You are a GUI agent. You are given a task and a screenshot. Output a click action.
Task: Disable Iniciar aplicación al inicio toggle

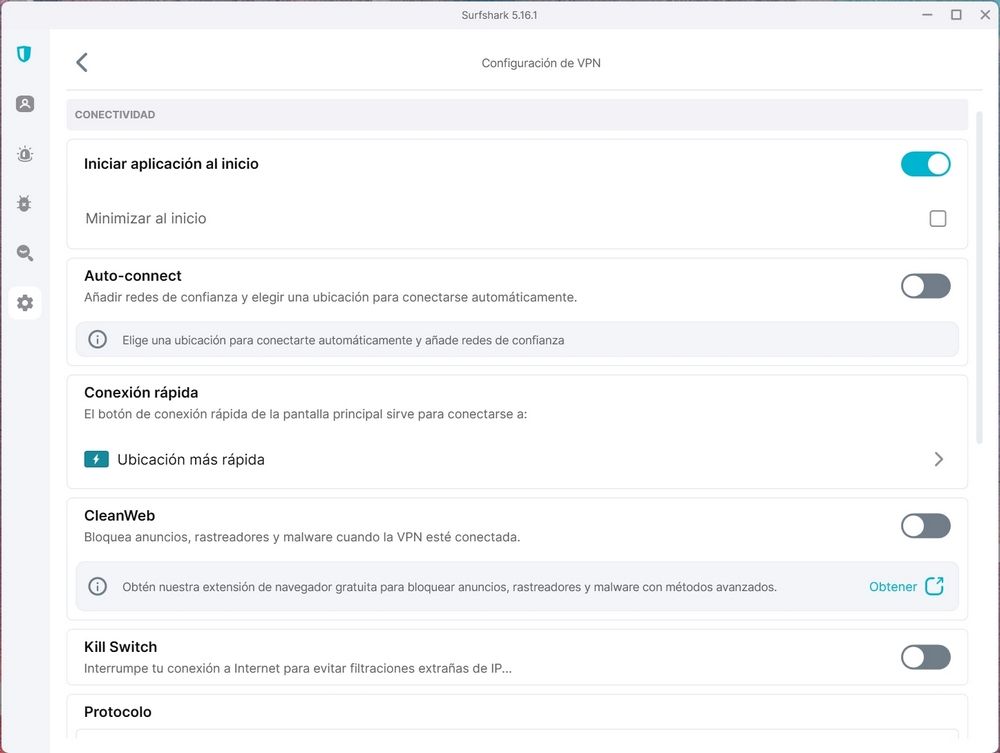(925, 164)
